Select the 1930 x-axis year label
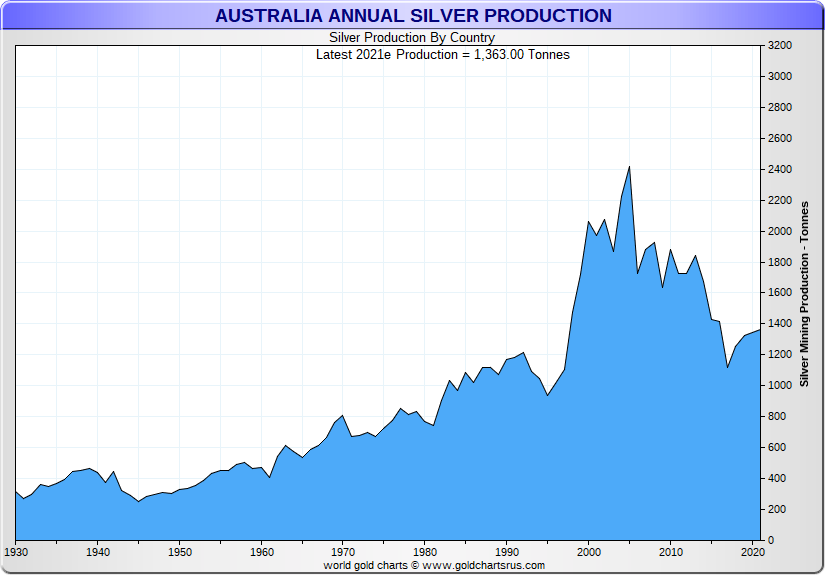The height and width of the screenshot is (575, 825). [x=16, y=552]
